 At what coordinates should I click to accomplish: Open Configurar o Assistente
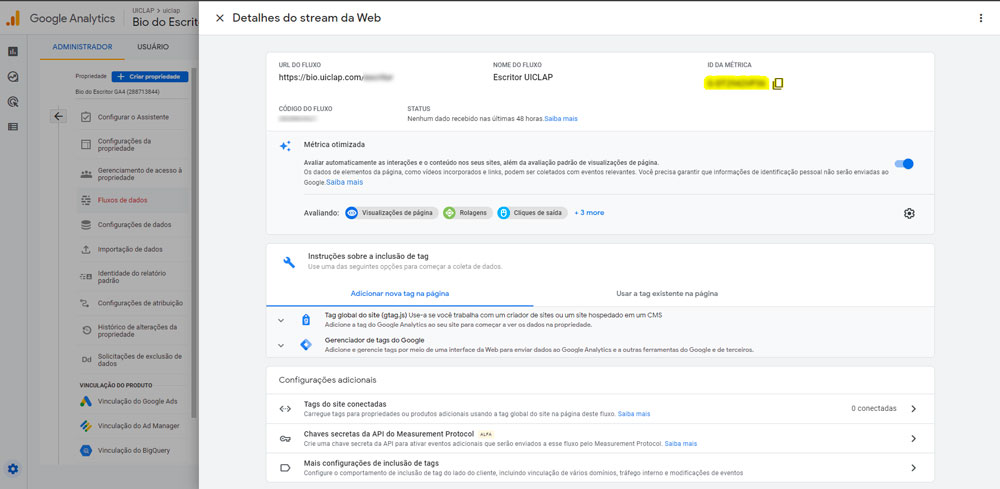[x=133, y=117]
